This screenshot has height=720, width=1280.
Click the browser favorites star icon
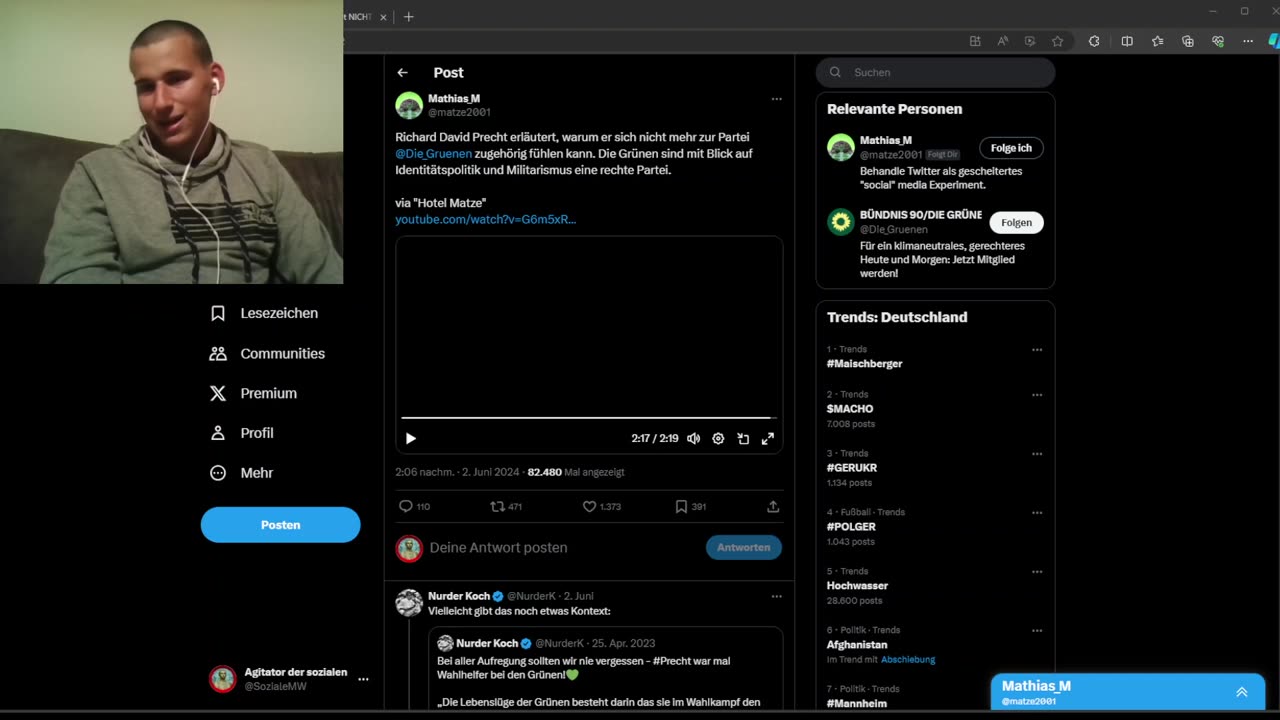coord(1057,41)
